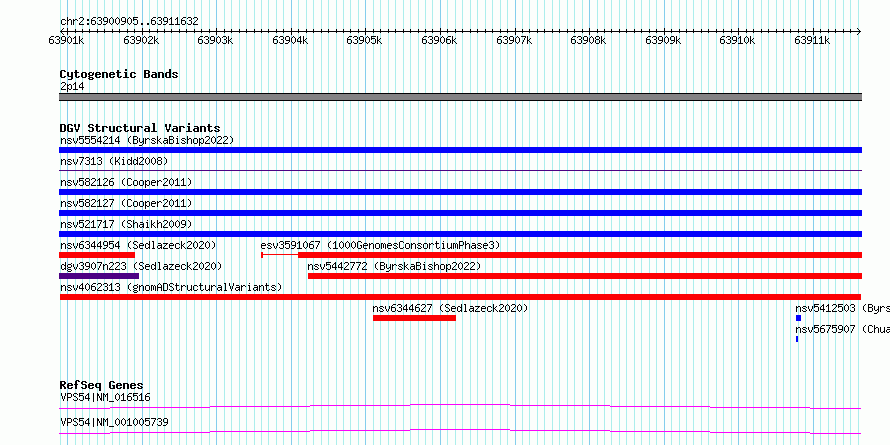The height and width of the screenshot is (445, 890).
Task: Click the ruler's left arrowhead
Action: [62, 31]
